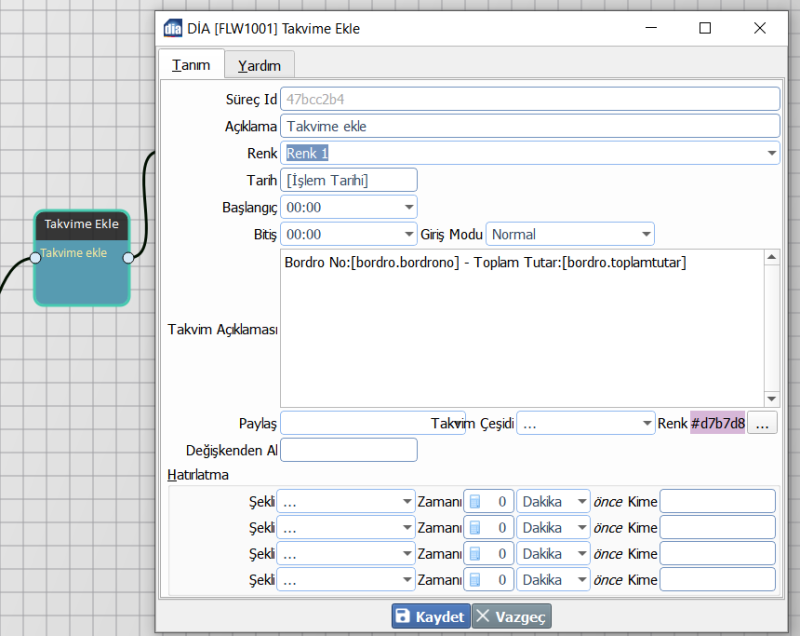Image resolution: width=800 pixels, height=636 pixels.
Task: Click the #d7b7d8 color swatch
Action: [x=717, y=424]
